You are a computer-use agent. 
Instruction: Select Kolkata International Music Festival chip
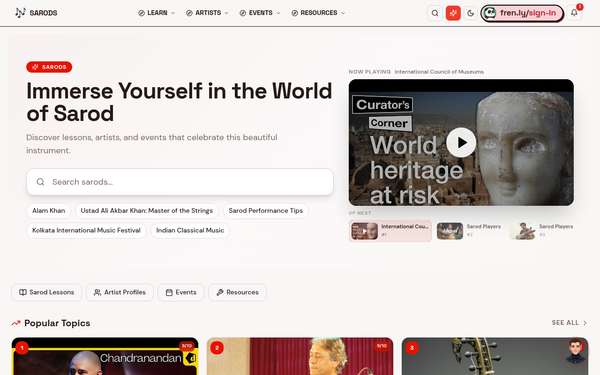pos(86,230)
